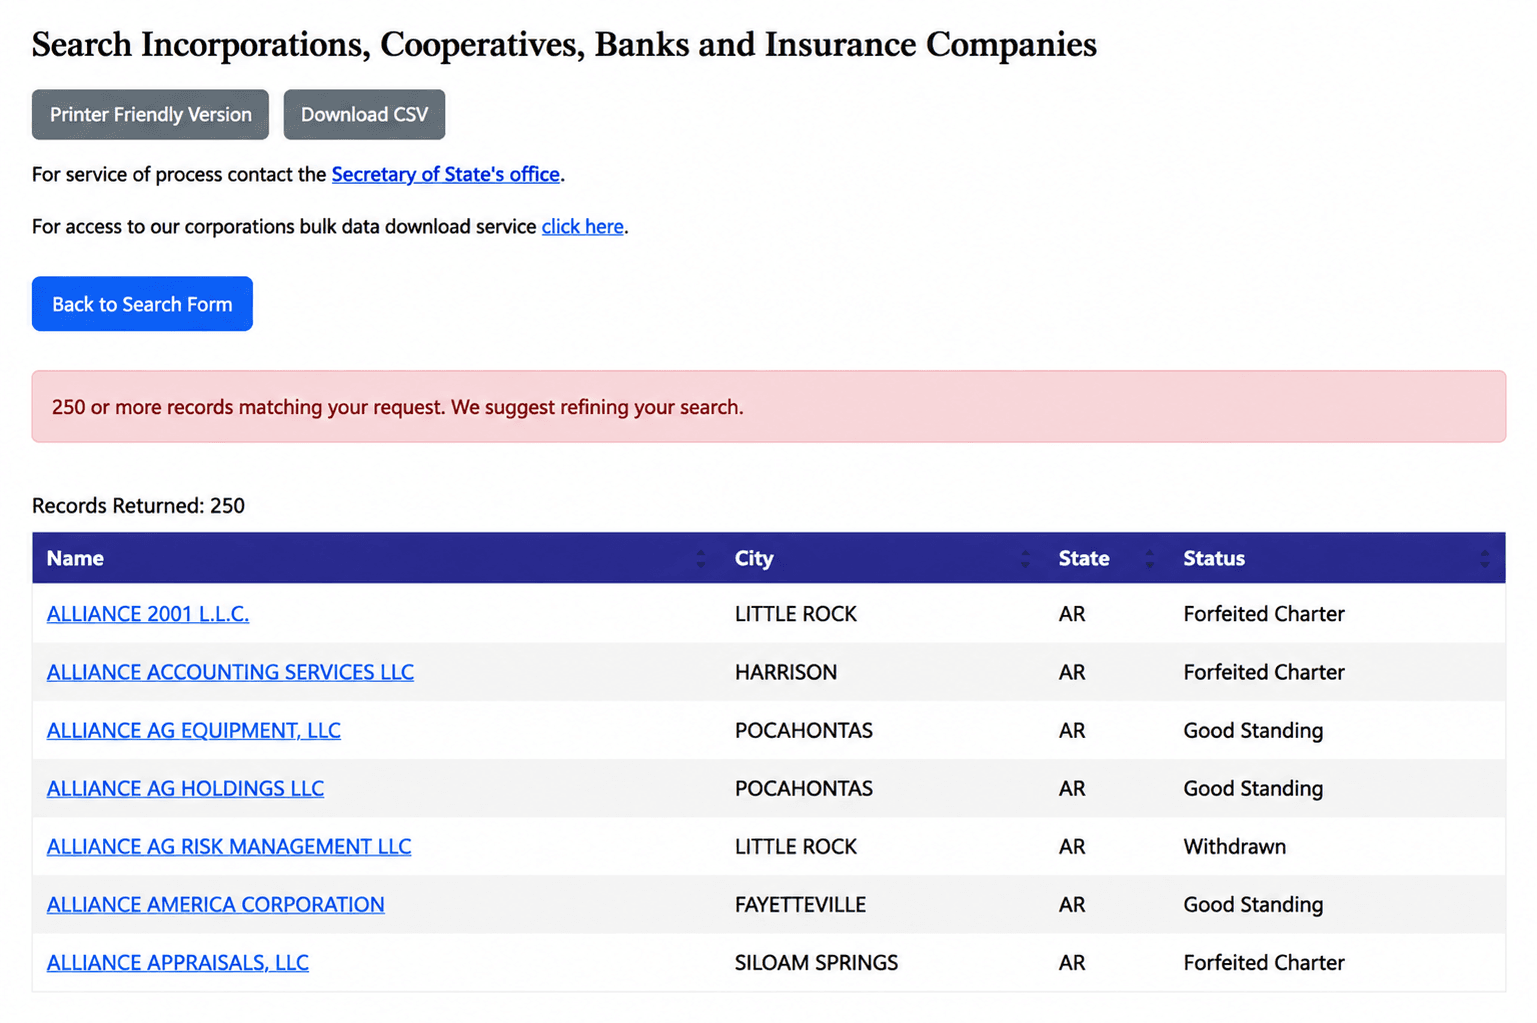This screenshot has width=1537, height=1023.
Task: Open the Printer Friendly Version
Action: point(150,114)
